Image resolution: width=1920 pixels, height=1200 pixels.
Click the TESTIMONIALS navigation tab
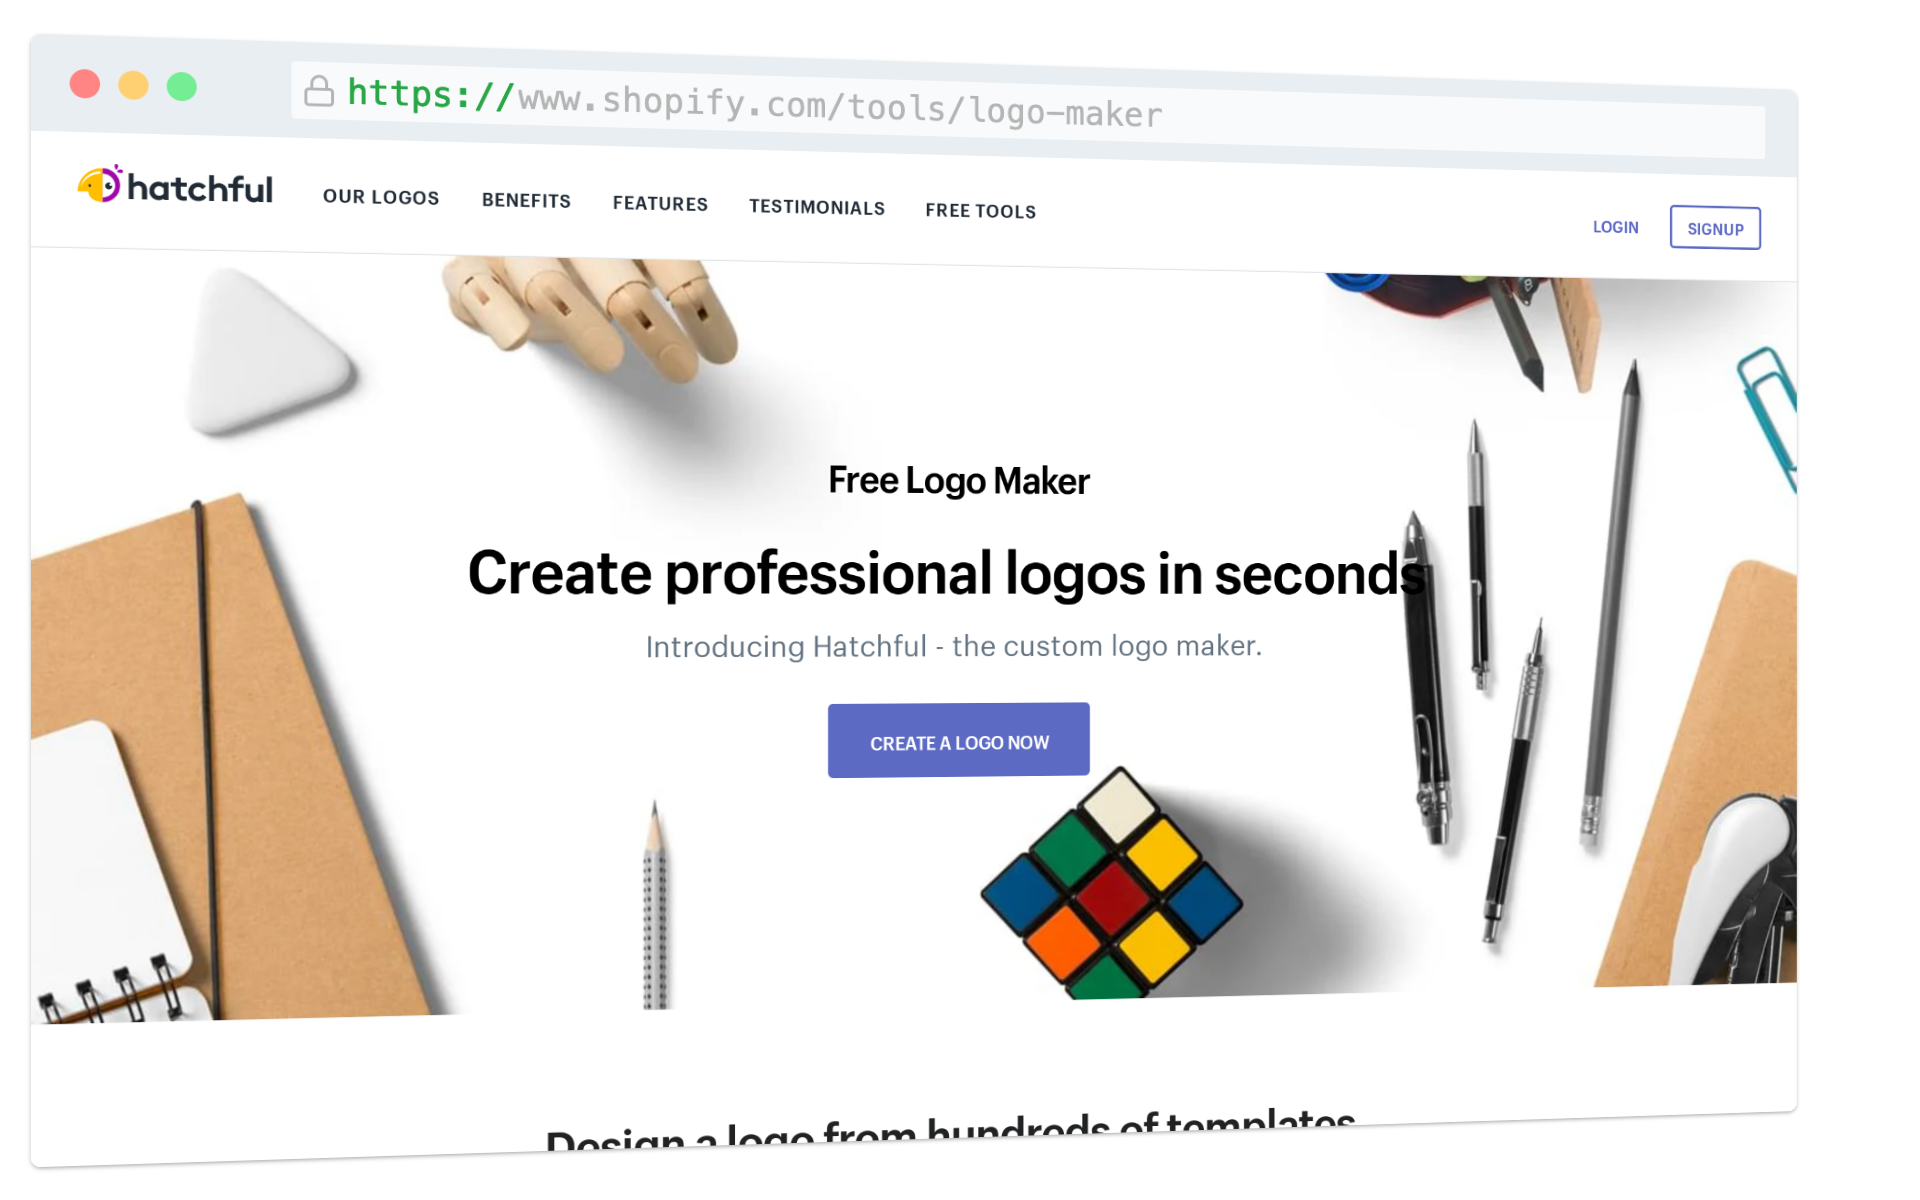click(x=816, y=206)
